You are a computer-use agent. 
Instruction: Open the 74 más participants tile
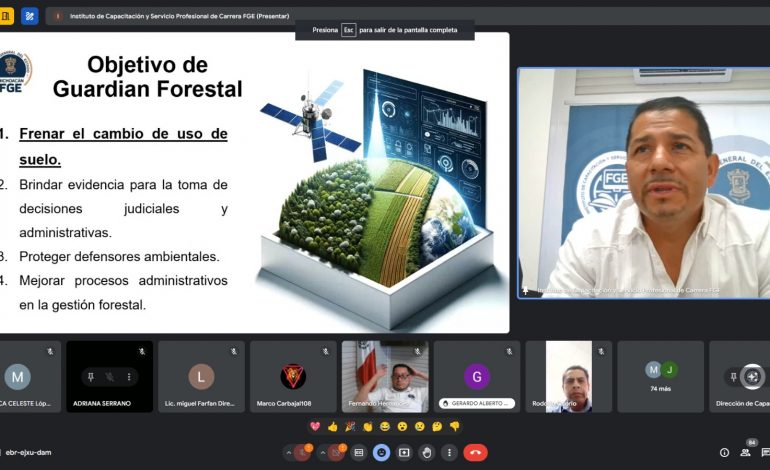tap(660, 377)
